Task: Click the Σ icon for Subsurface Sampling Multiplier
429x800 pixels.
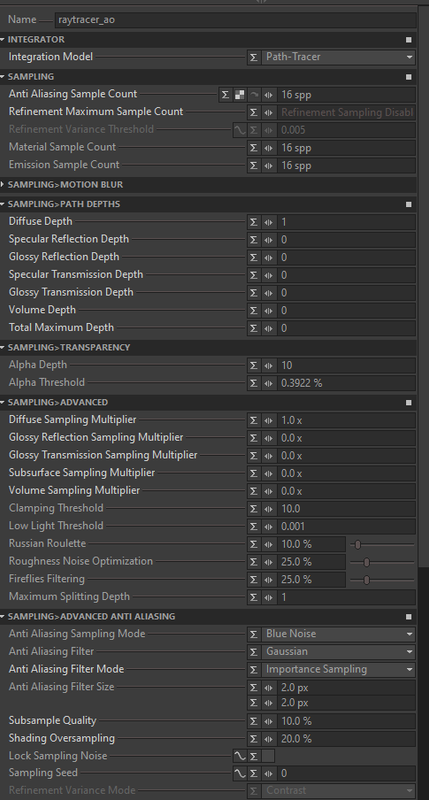Action: coord(254,473)
